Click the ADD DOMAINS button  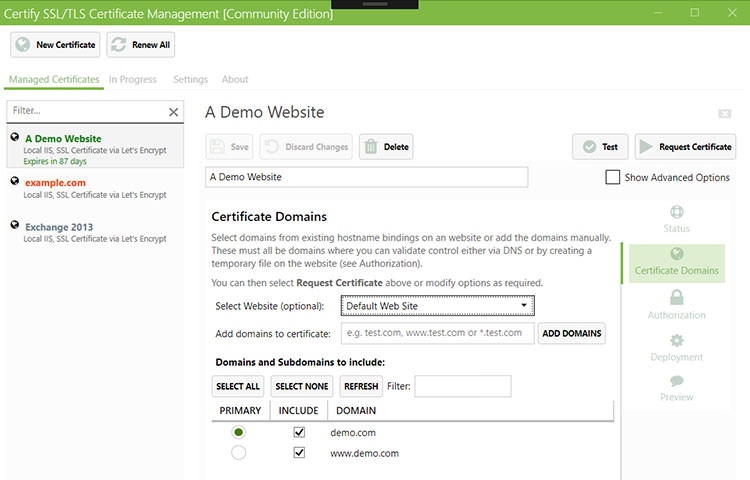pos(572,333)
